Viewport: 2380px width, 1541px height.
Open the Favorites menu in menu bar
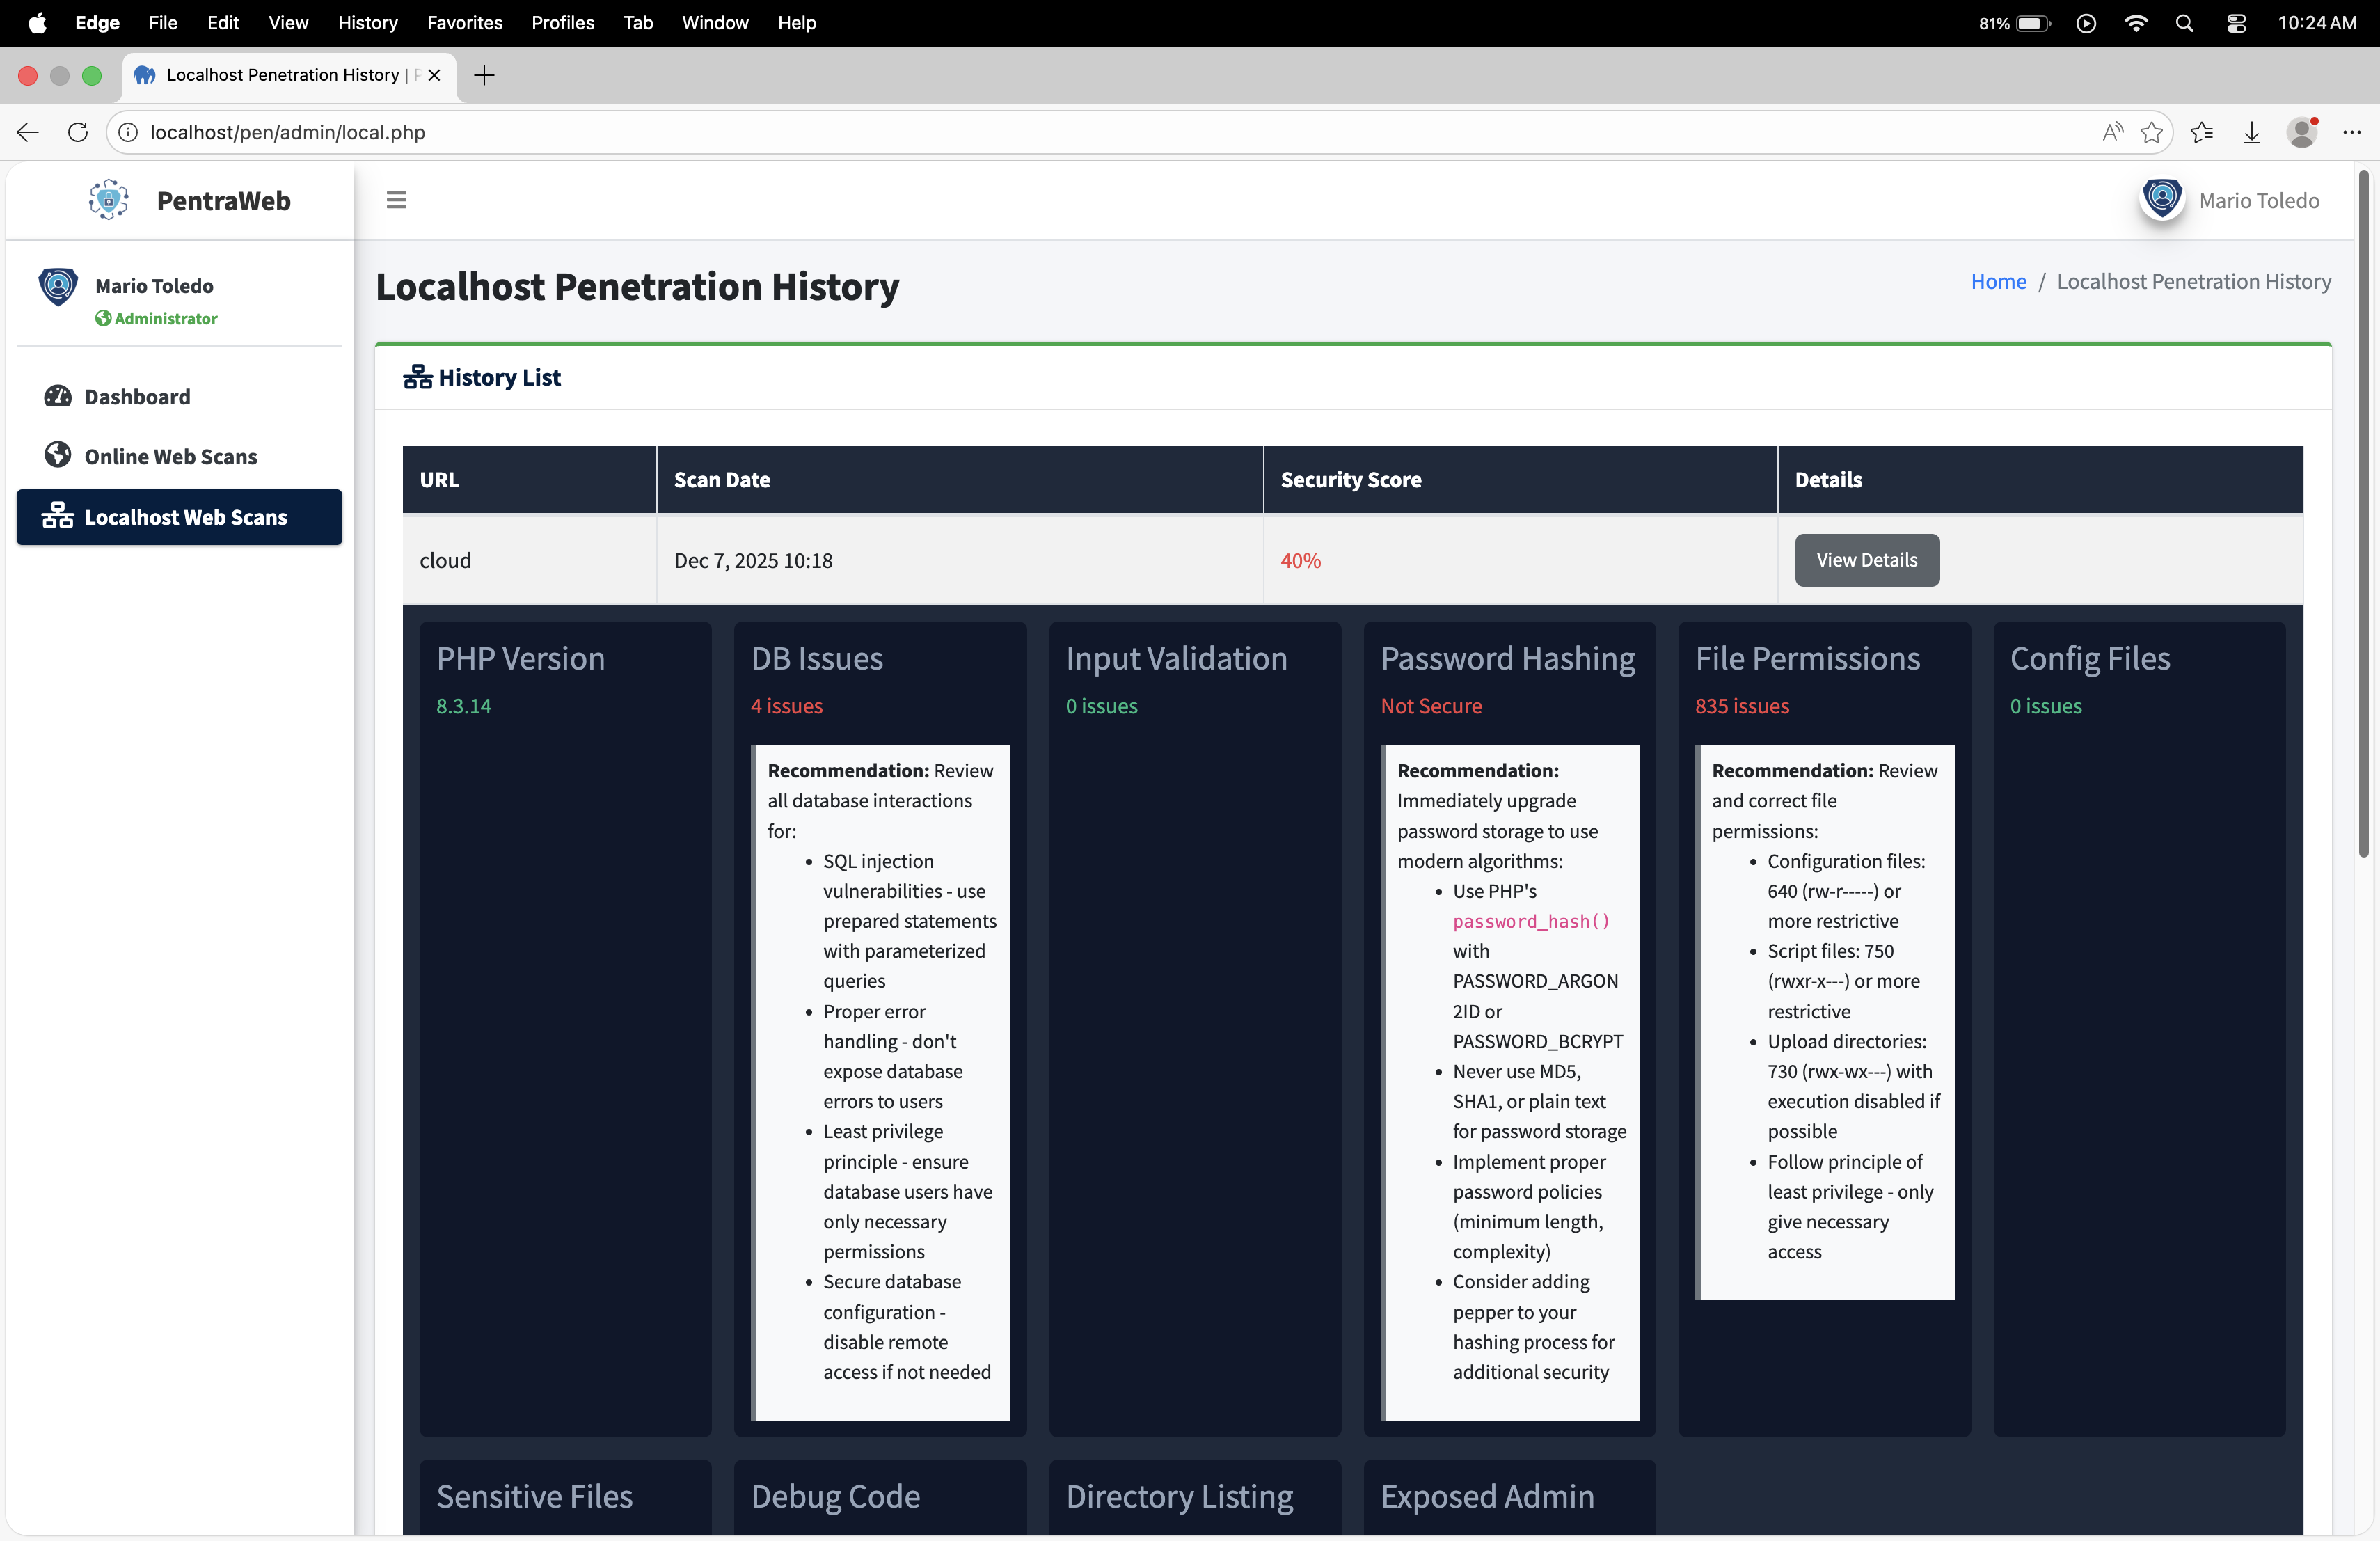click(x=464, y=23)
